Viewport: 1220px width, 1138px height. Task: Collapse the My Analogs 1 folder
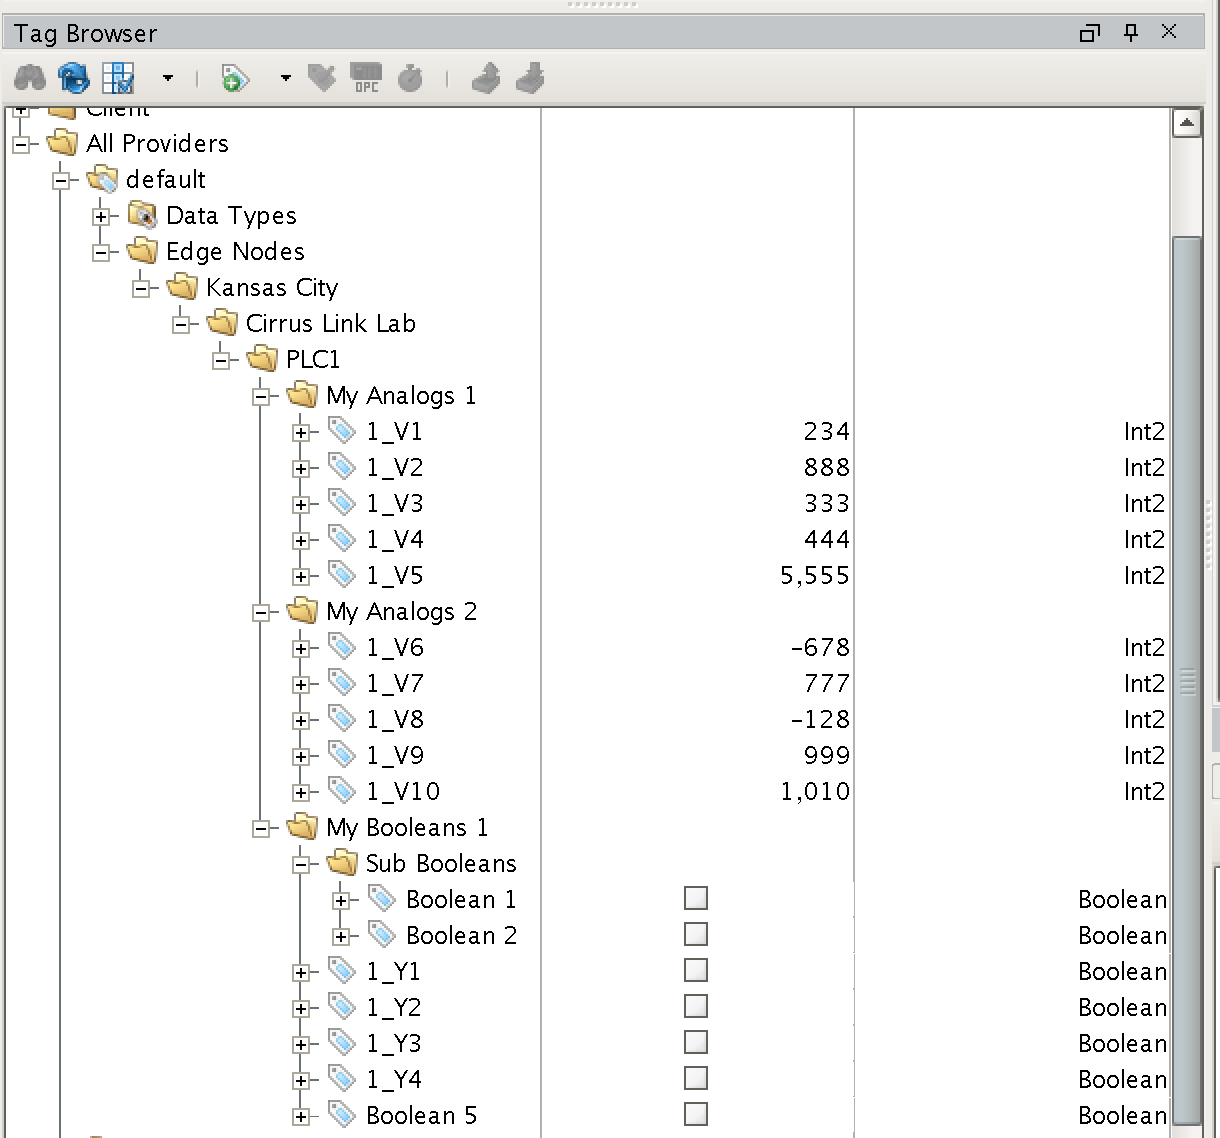click(x=261, y=397)
